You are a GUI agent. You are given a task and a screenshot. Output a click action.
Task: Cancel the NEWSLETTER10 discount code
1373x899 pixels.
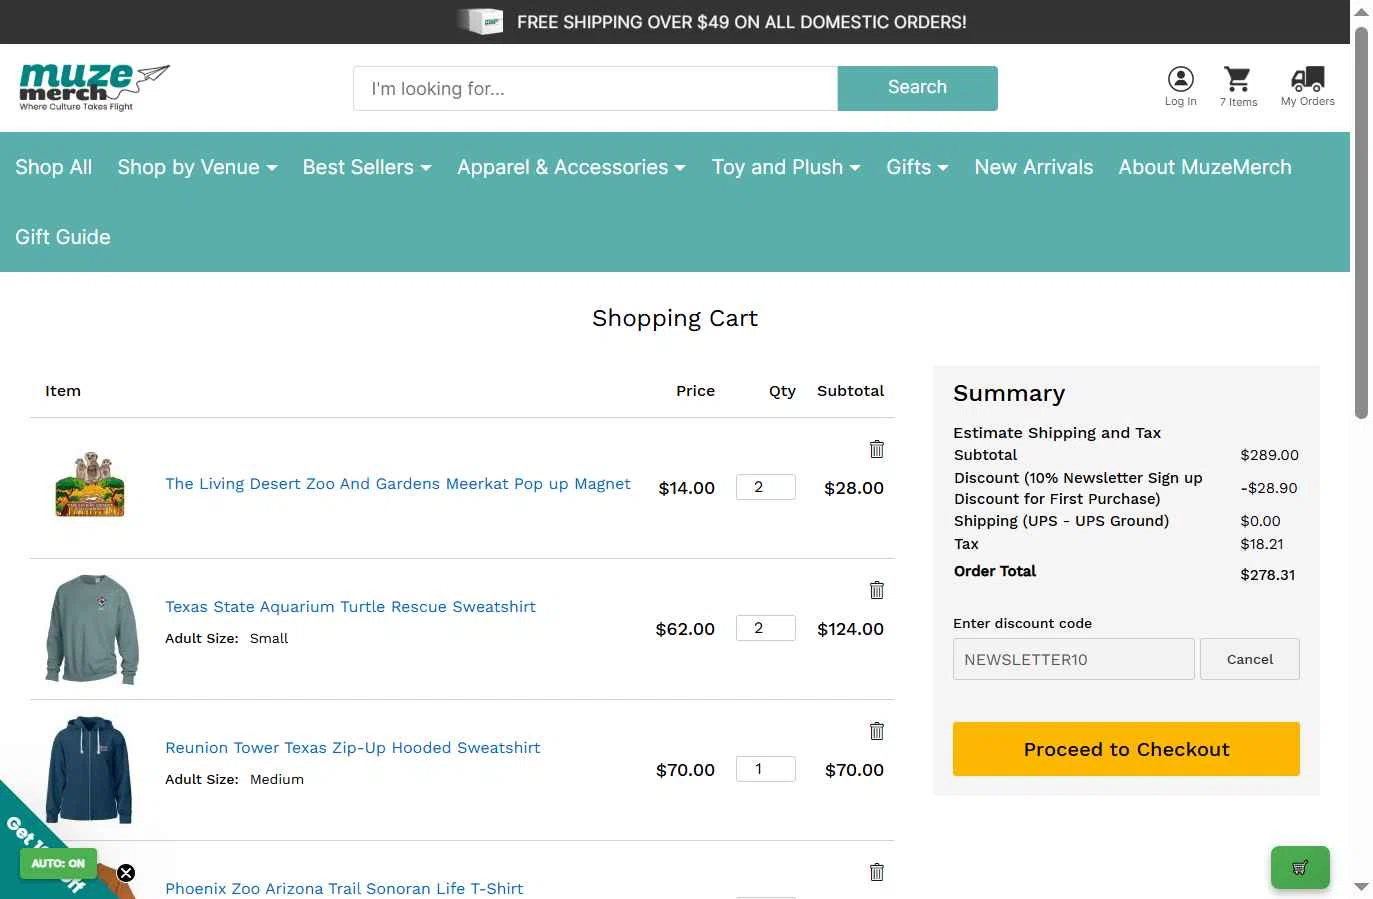click(x=1250, y=659)
